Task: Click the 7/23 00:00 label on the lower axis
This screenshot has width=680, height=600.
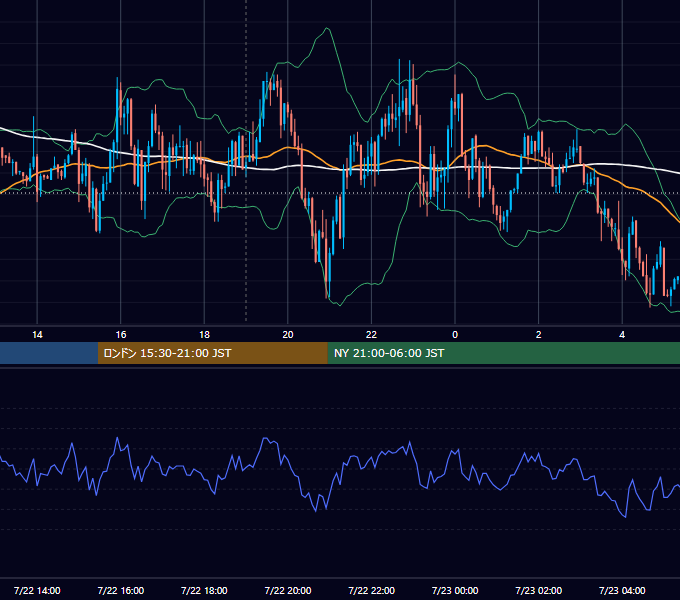Action: click(x=455, y=590)
